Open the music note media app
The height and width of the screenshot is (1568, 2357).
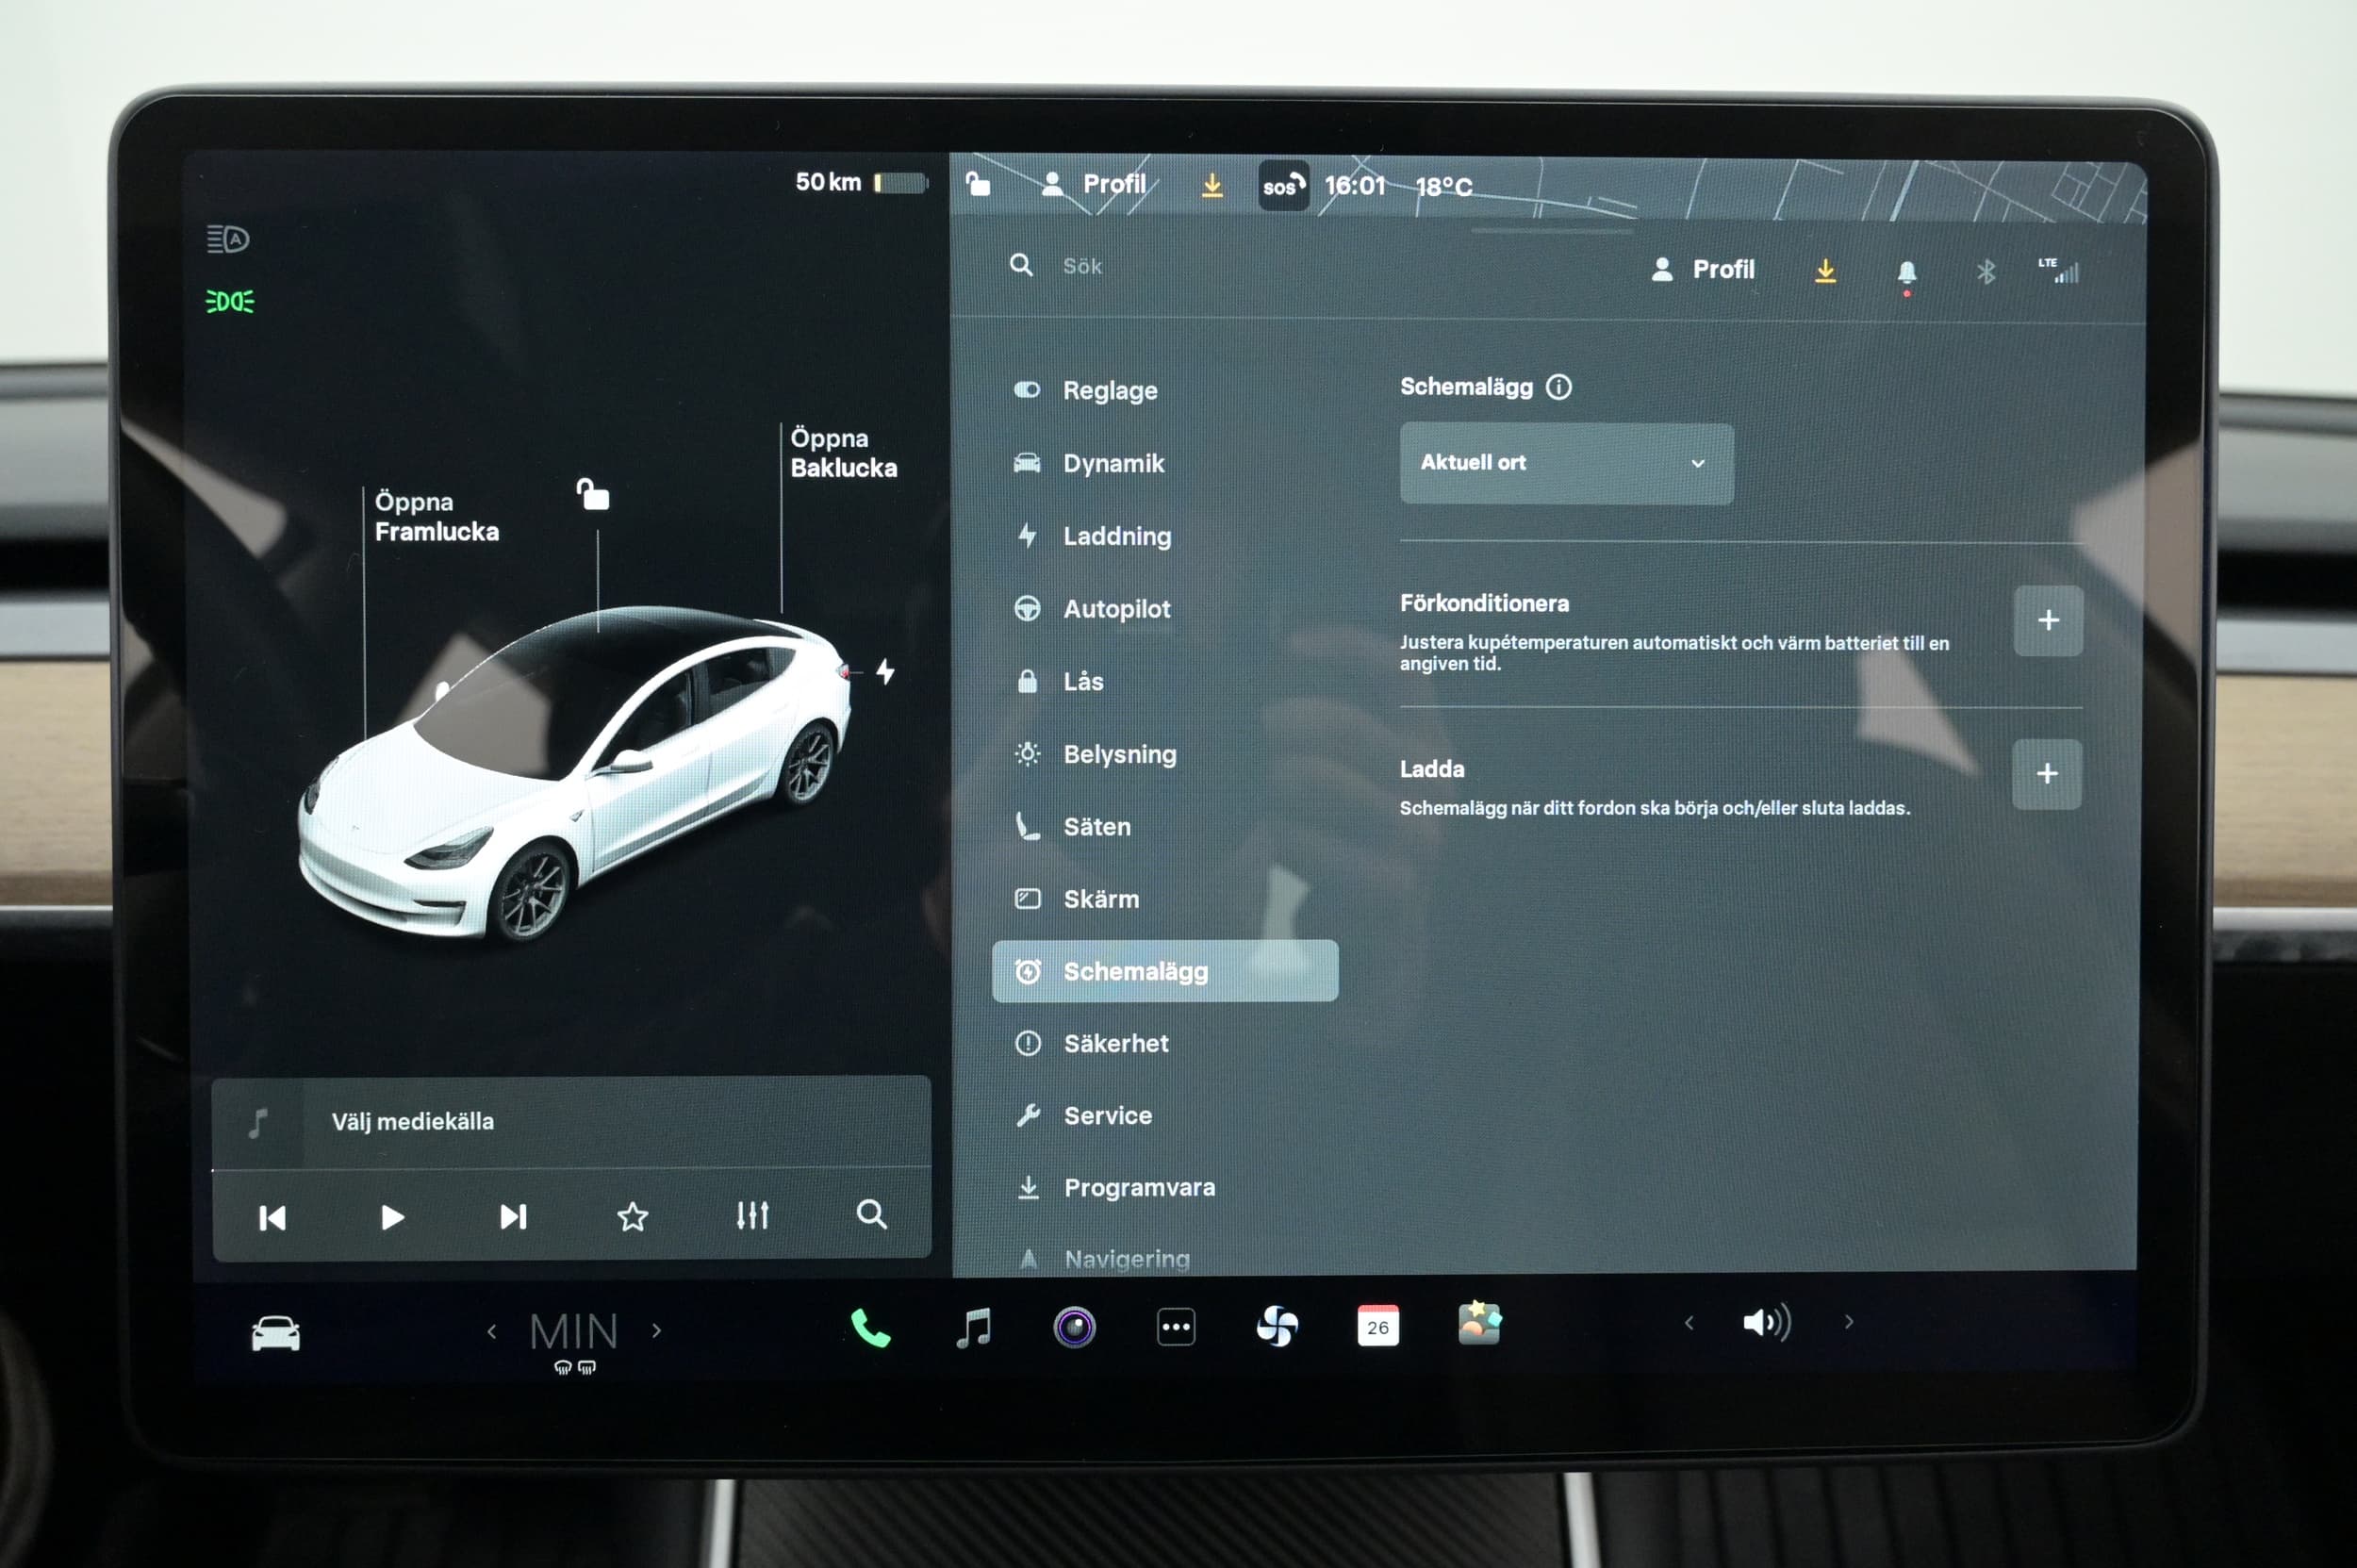[x=973, y=1328]
